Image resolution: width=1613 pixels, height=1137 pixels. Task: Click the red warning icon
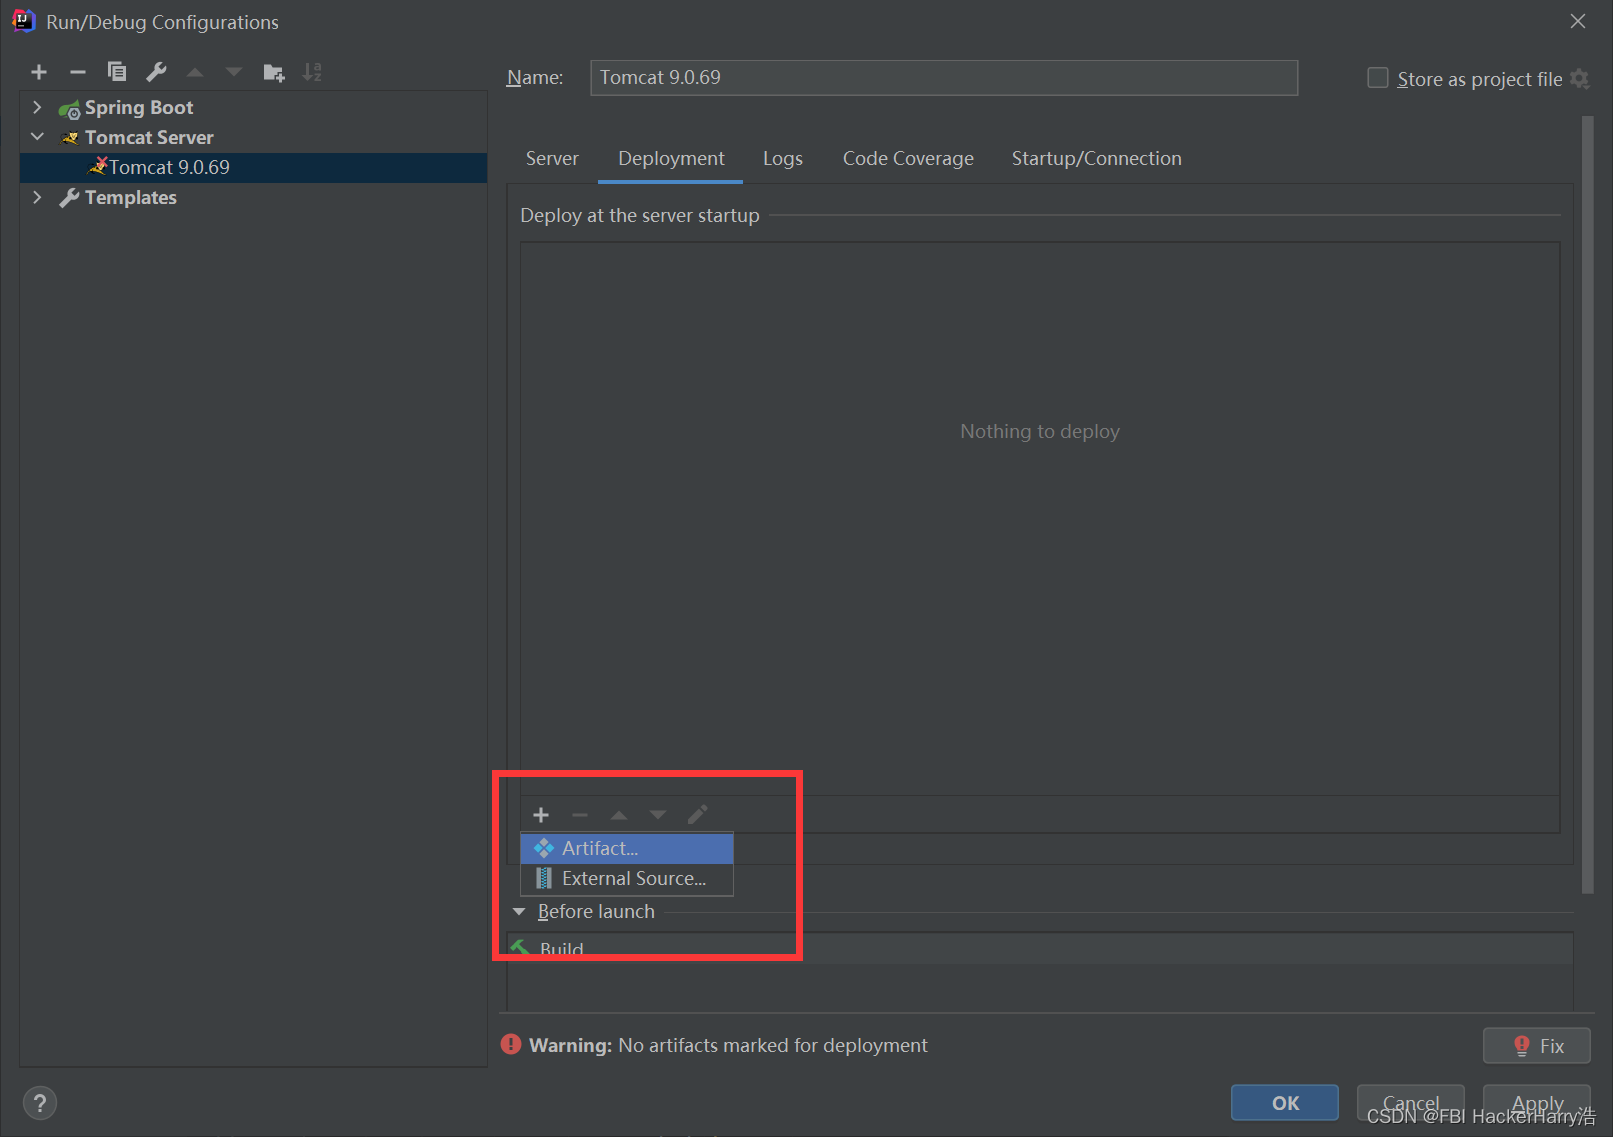pyautogui.click(x=511, y=1045)
